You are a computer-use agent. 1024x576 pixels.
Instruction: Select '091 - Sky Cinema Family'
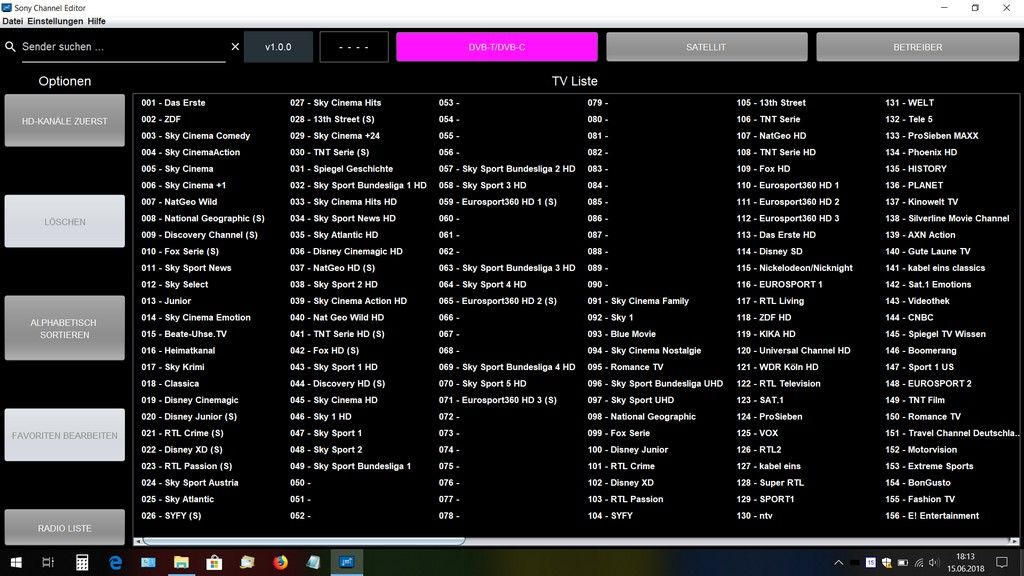tap(638, 300)
